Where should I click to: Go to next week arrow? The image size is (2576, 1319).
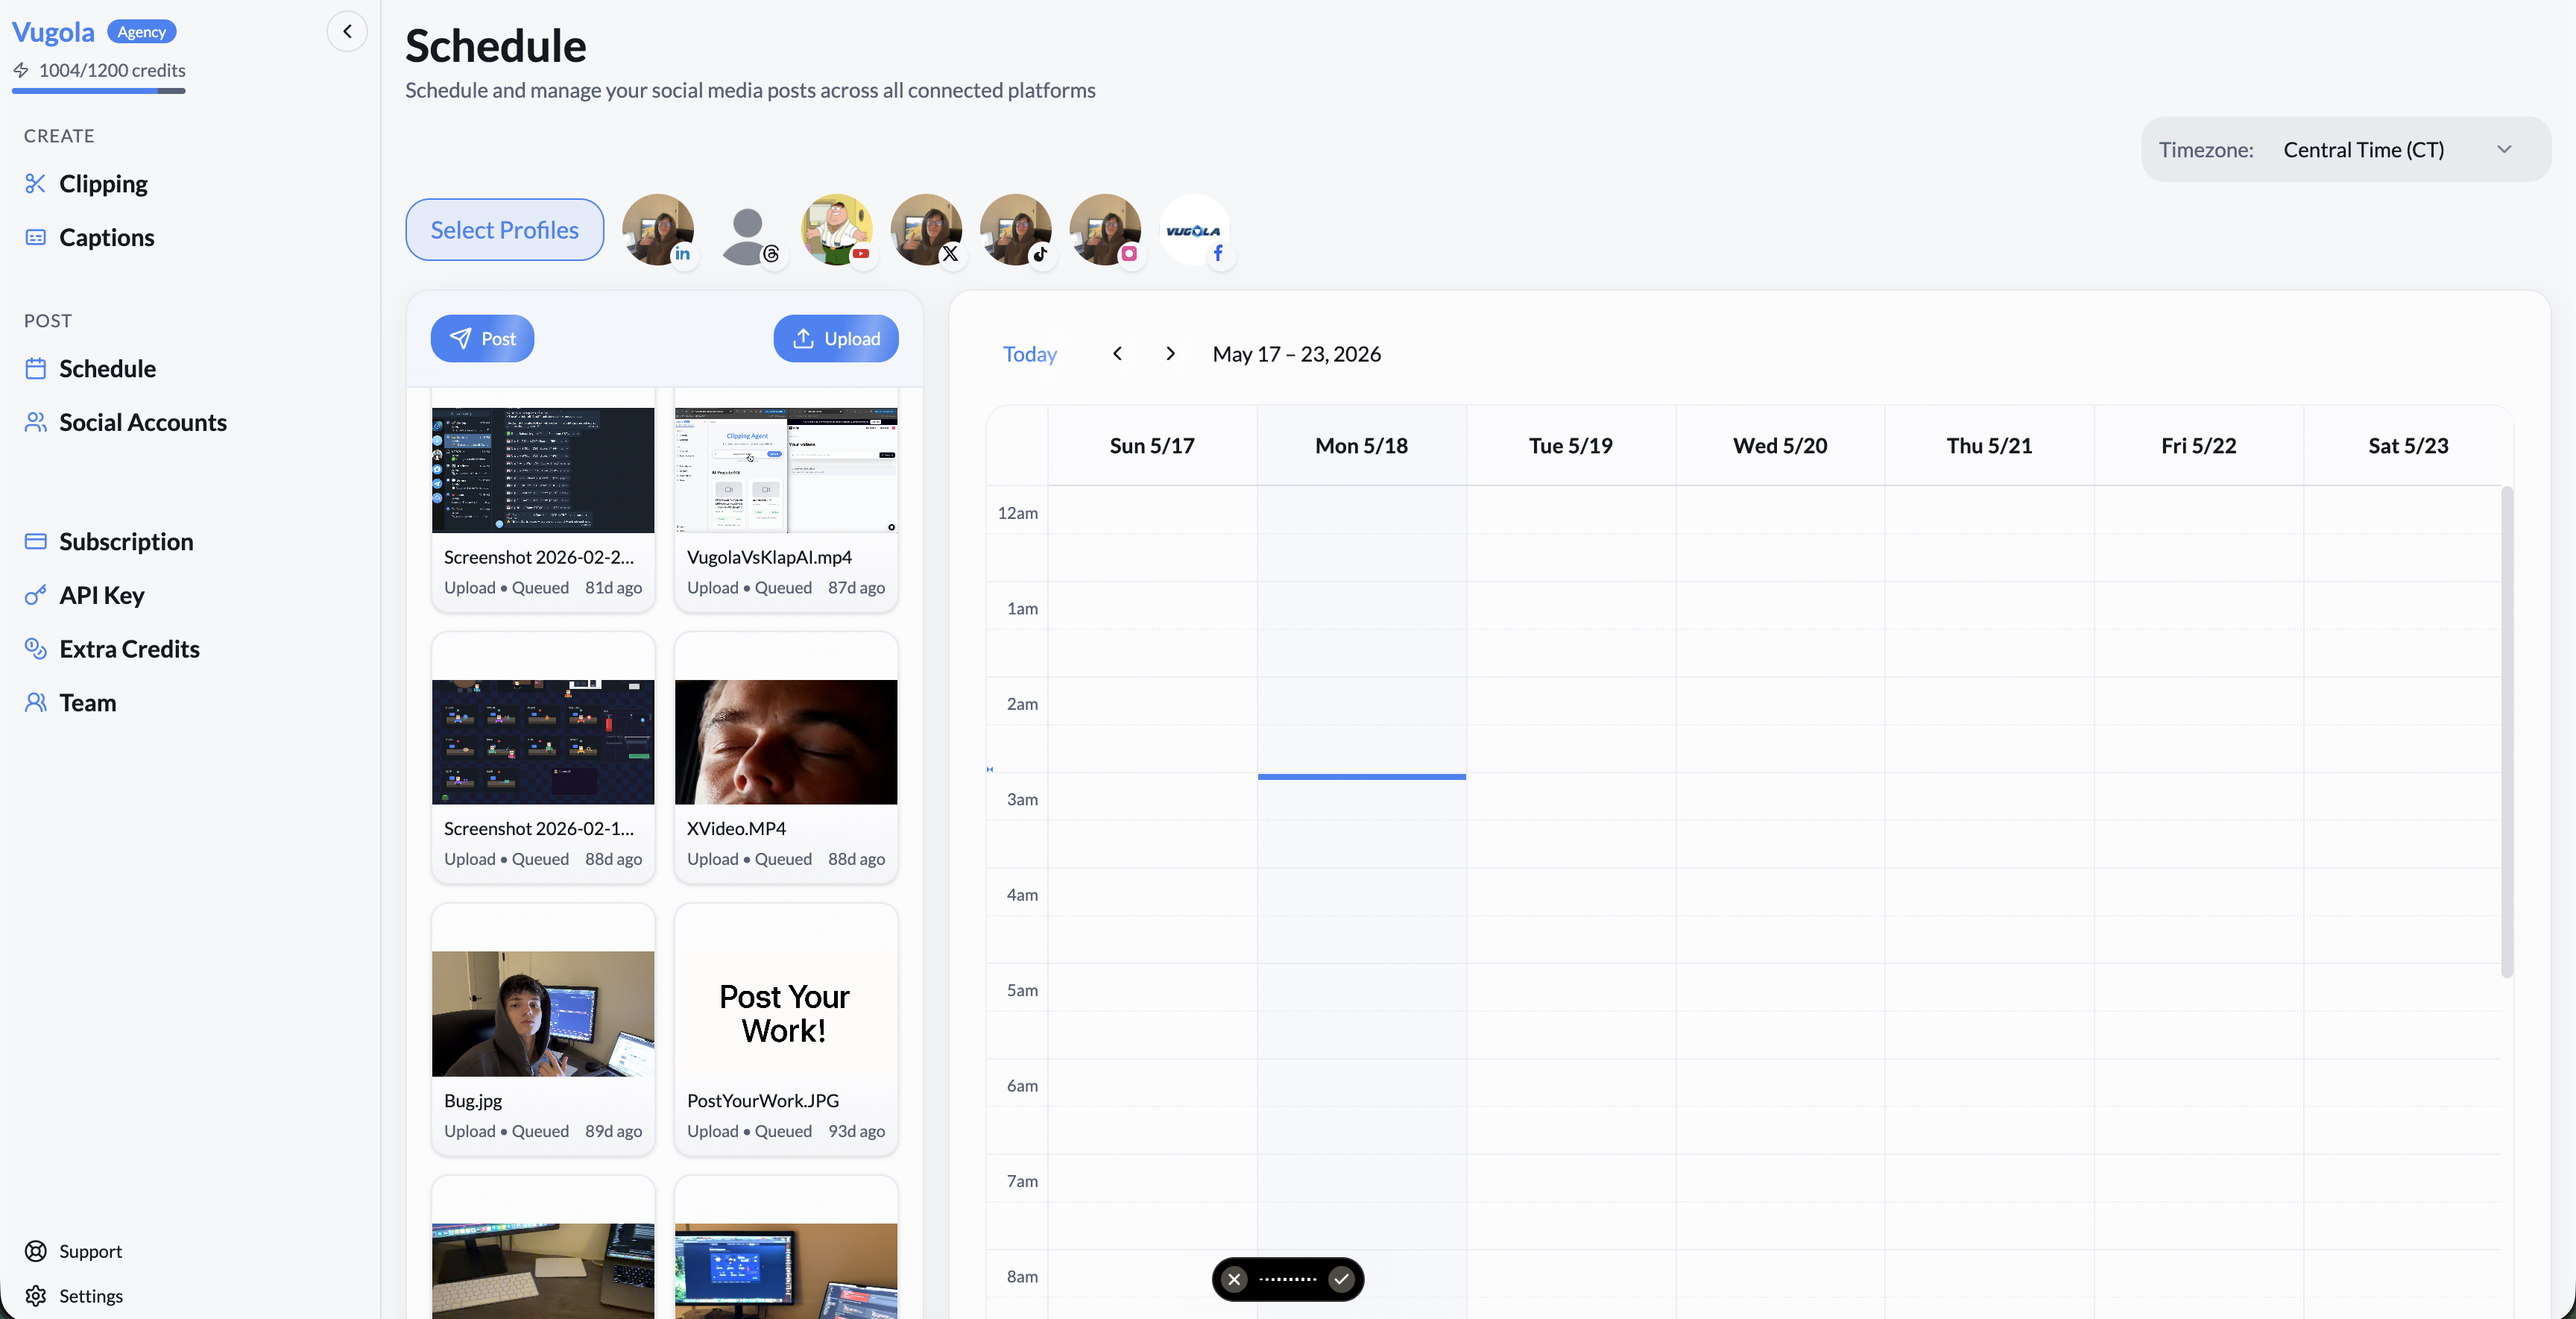click(x=1170, y=353)
